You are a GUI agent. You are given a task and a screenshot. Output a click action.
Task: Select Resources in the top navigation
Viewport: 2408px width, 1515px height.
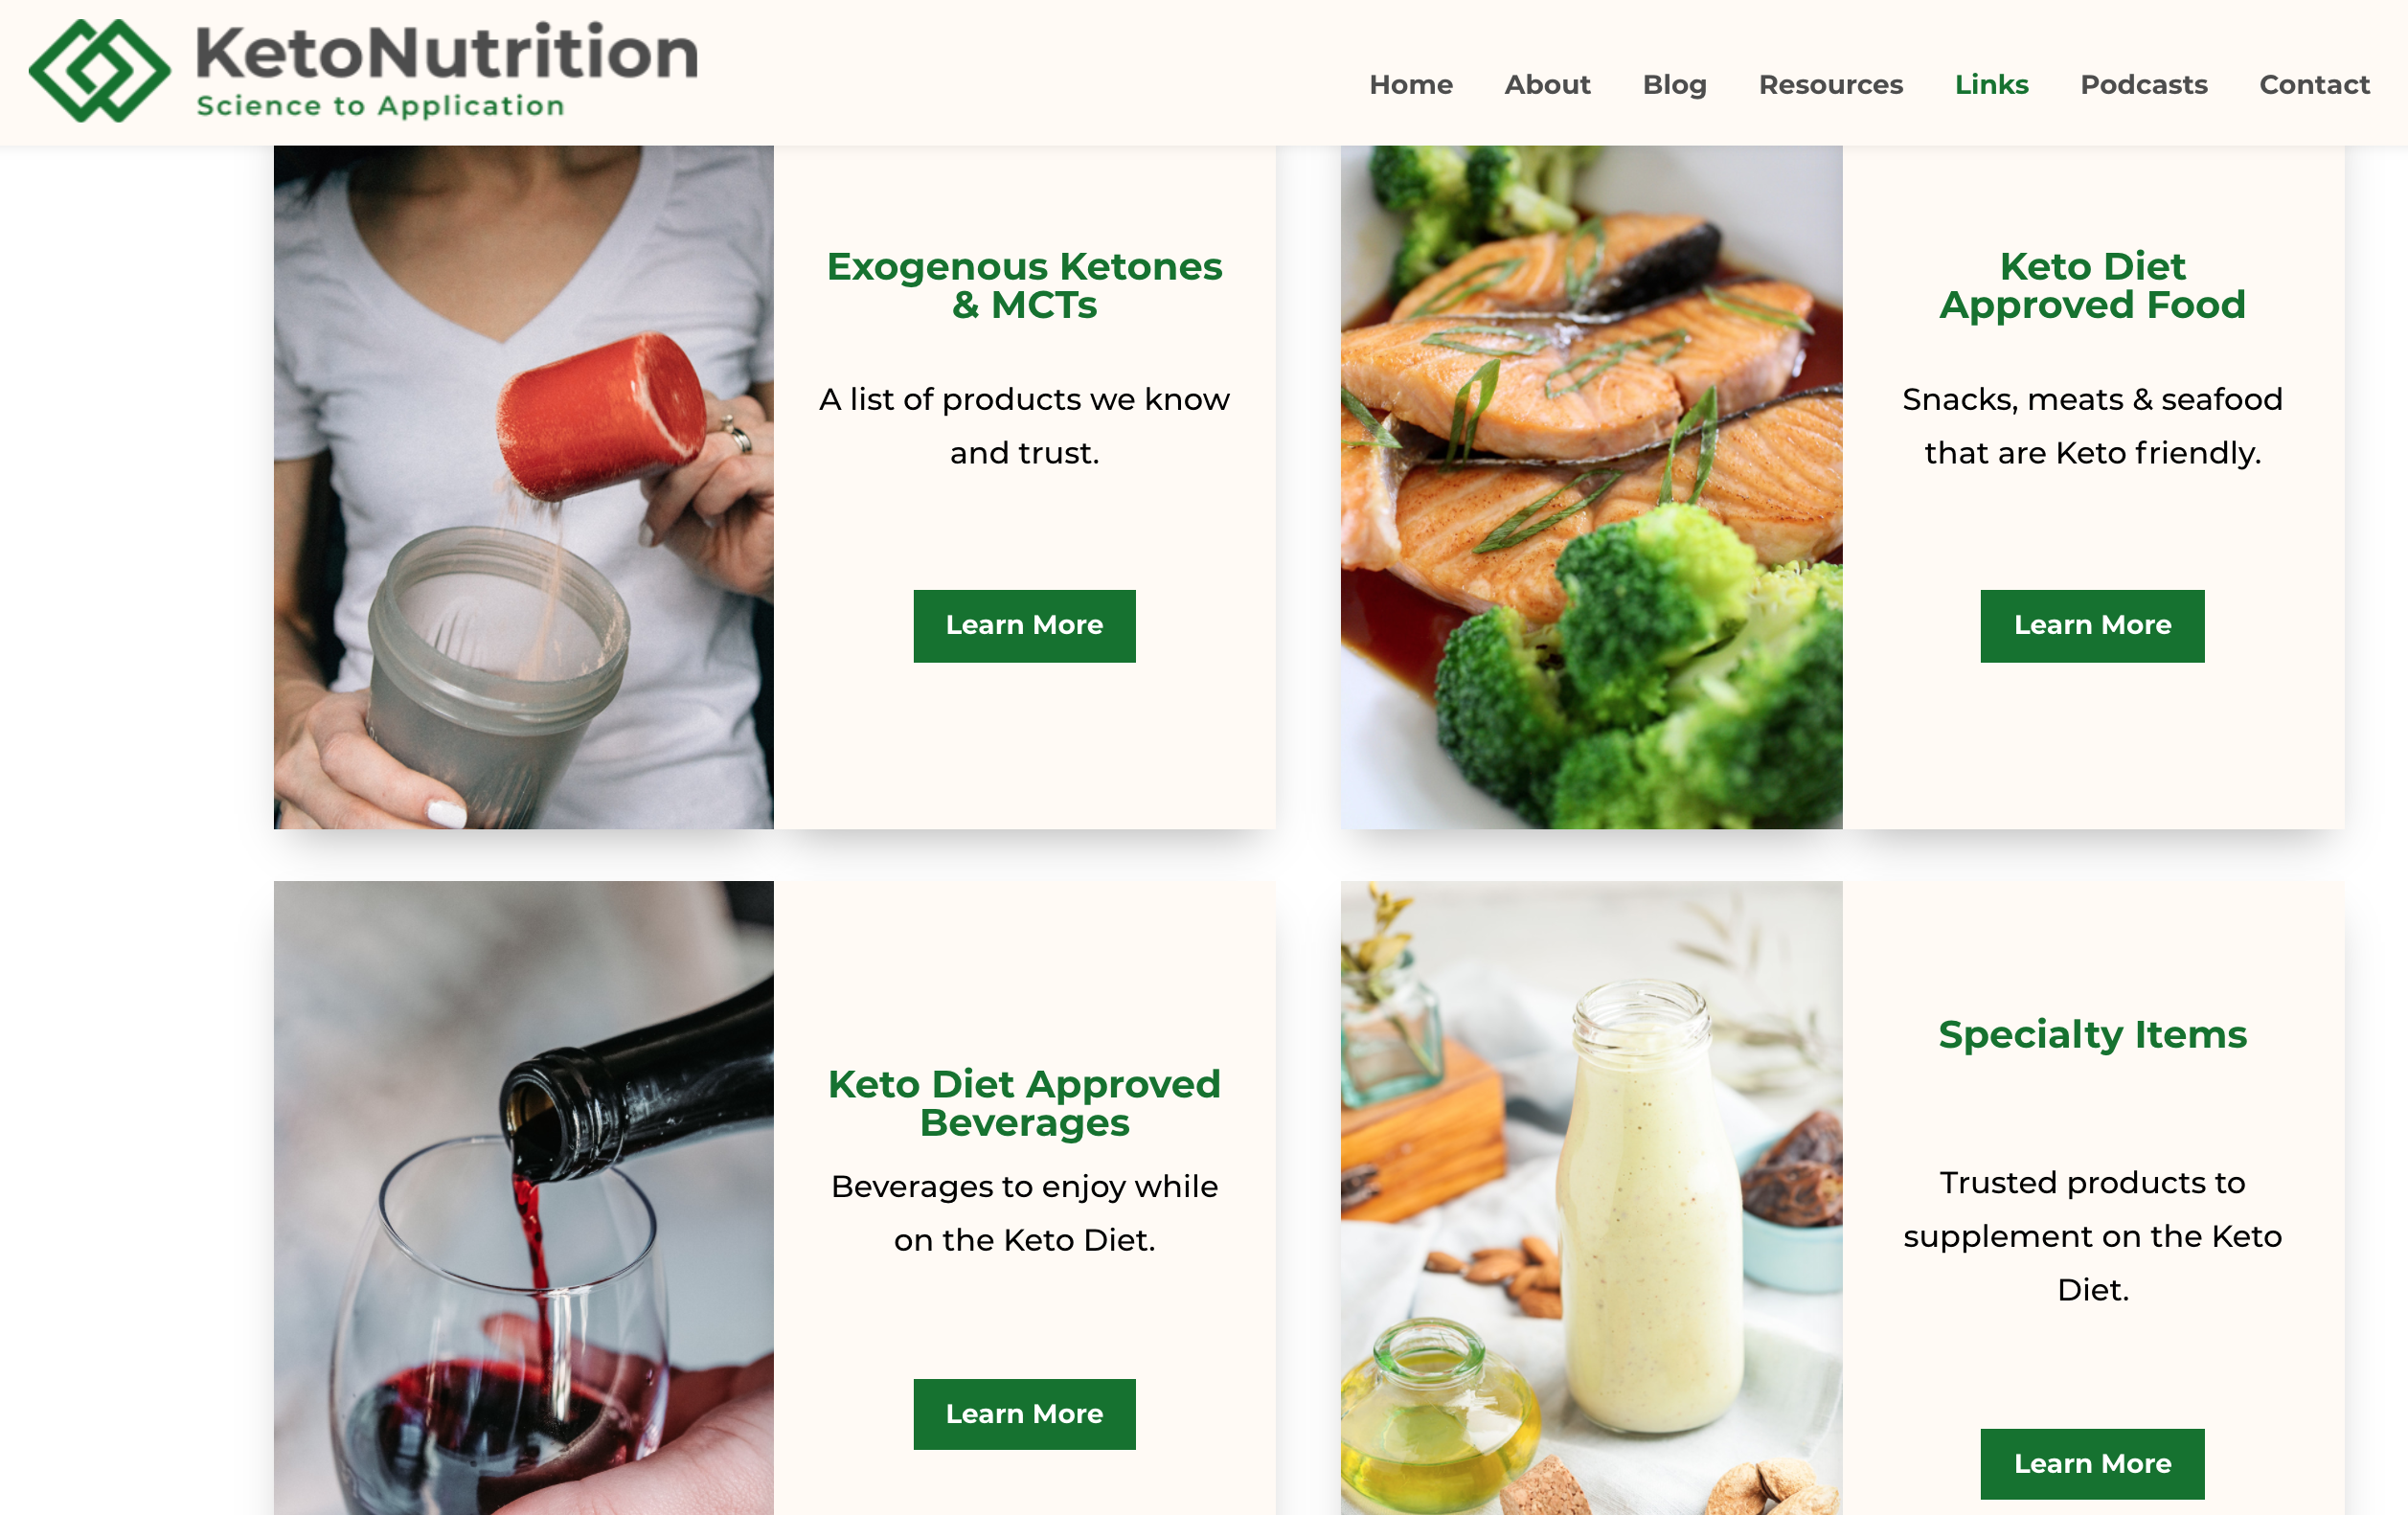point(1830,85)
